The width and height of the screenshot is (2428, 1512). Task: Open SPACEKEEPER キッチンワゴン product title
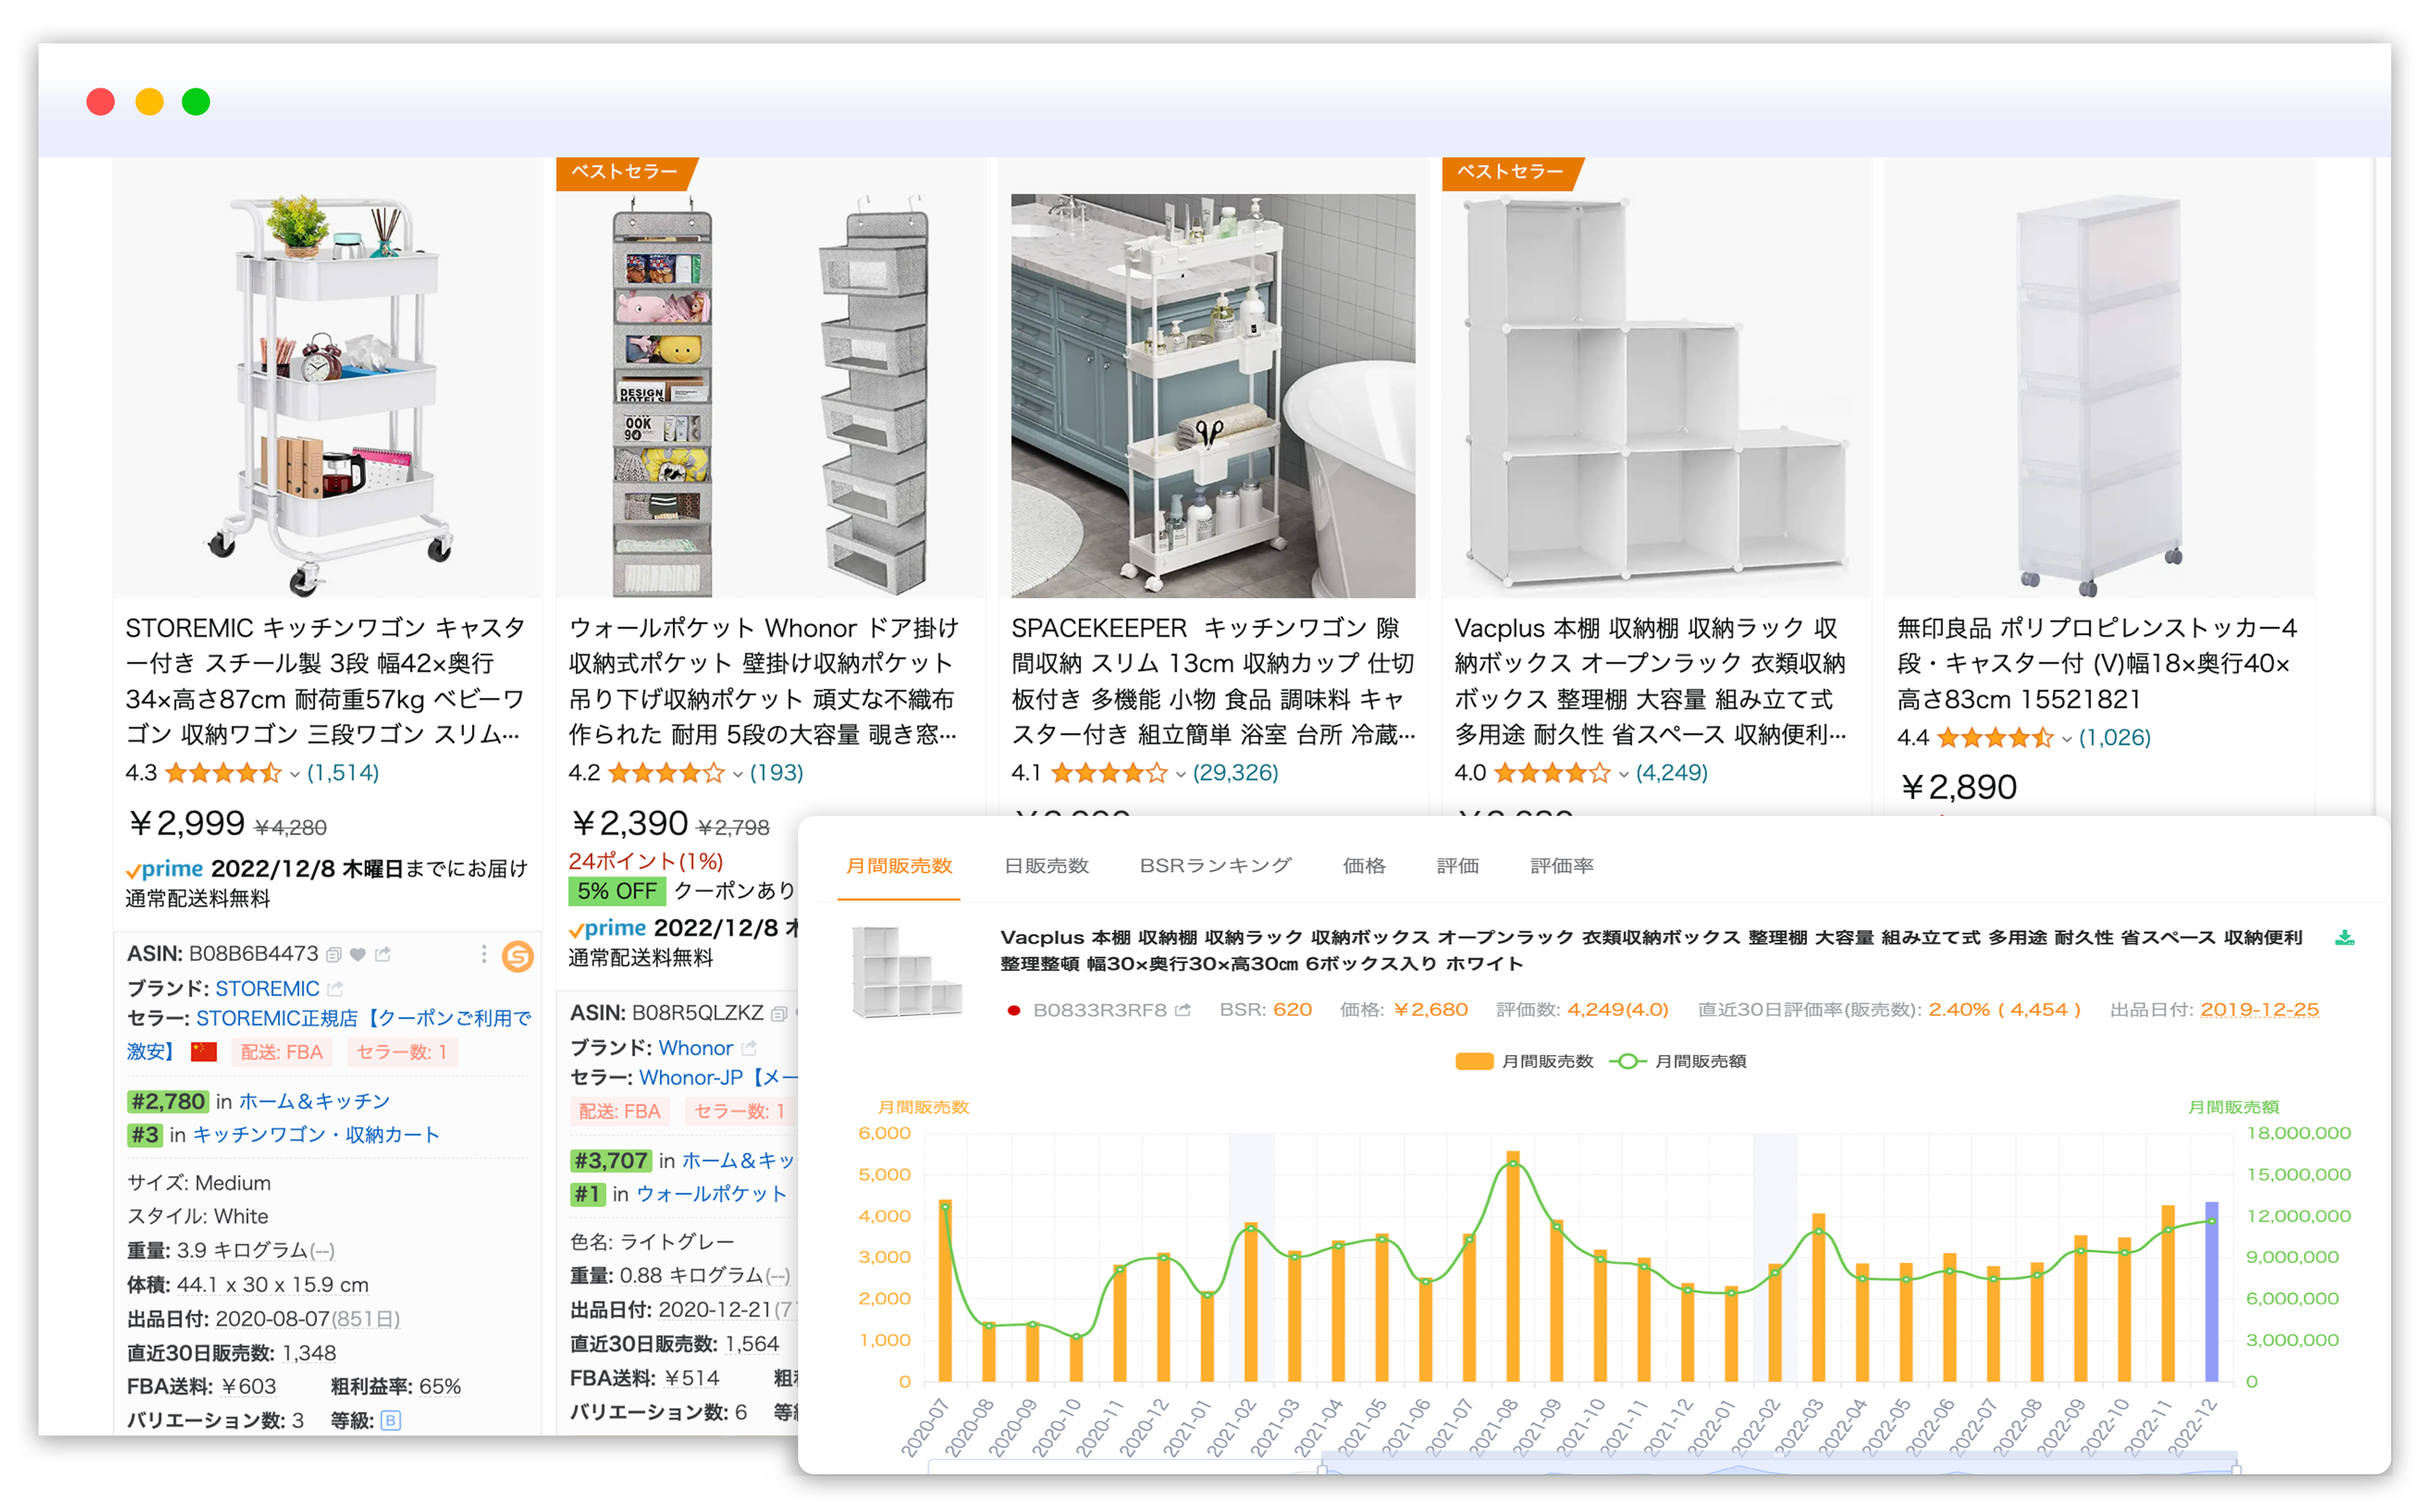pos(1213,681)
